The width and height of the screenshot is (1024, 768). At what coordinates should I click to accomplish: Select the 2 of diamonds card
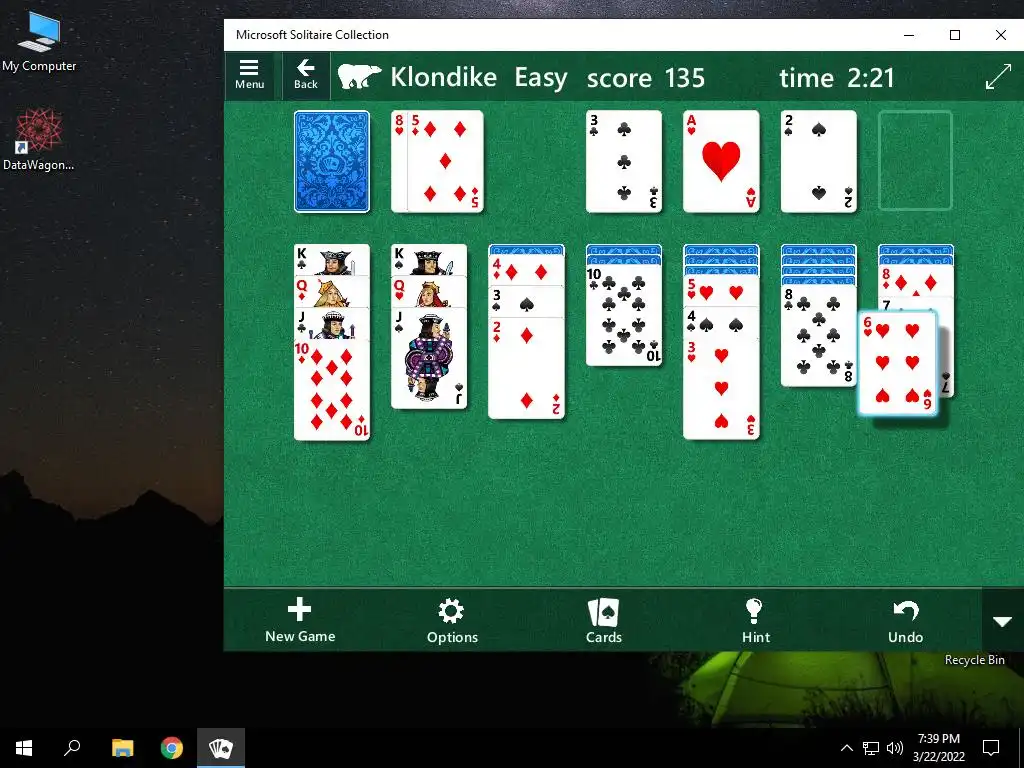[526, 368]
